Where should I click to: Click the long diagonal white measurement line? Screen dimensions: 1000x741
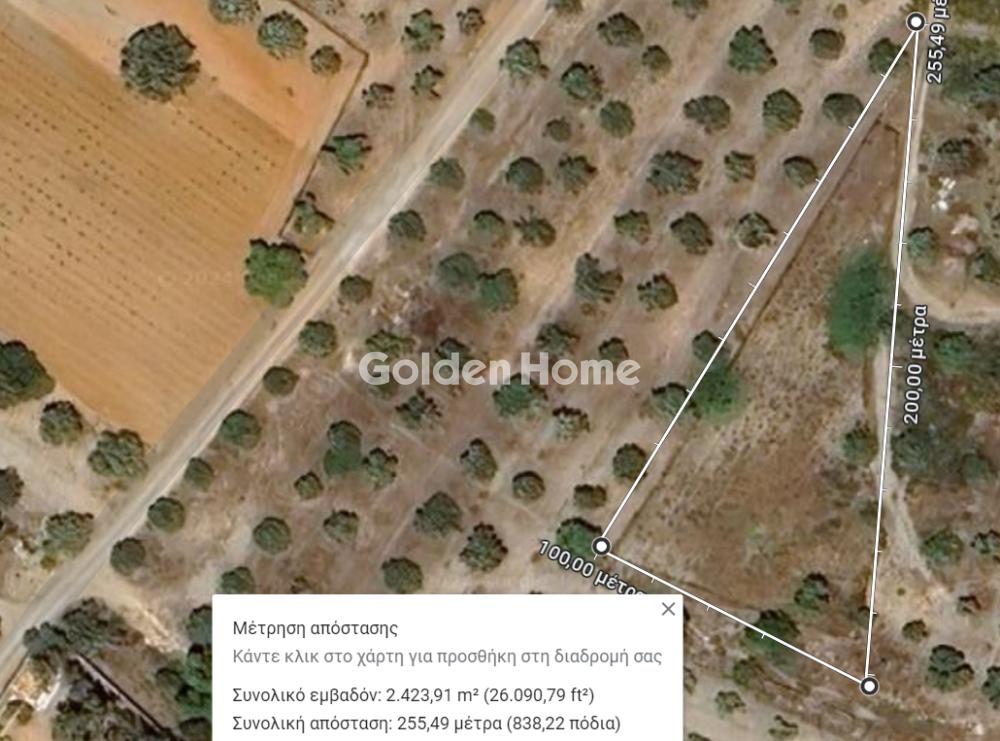pos(759,284)
